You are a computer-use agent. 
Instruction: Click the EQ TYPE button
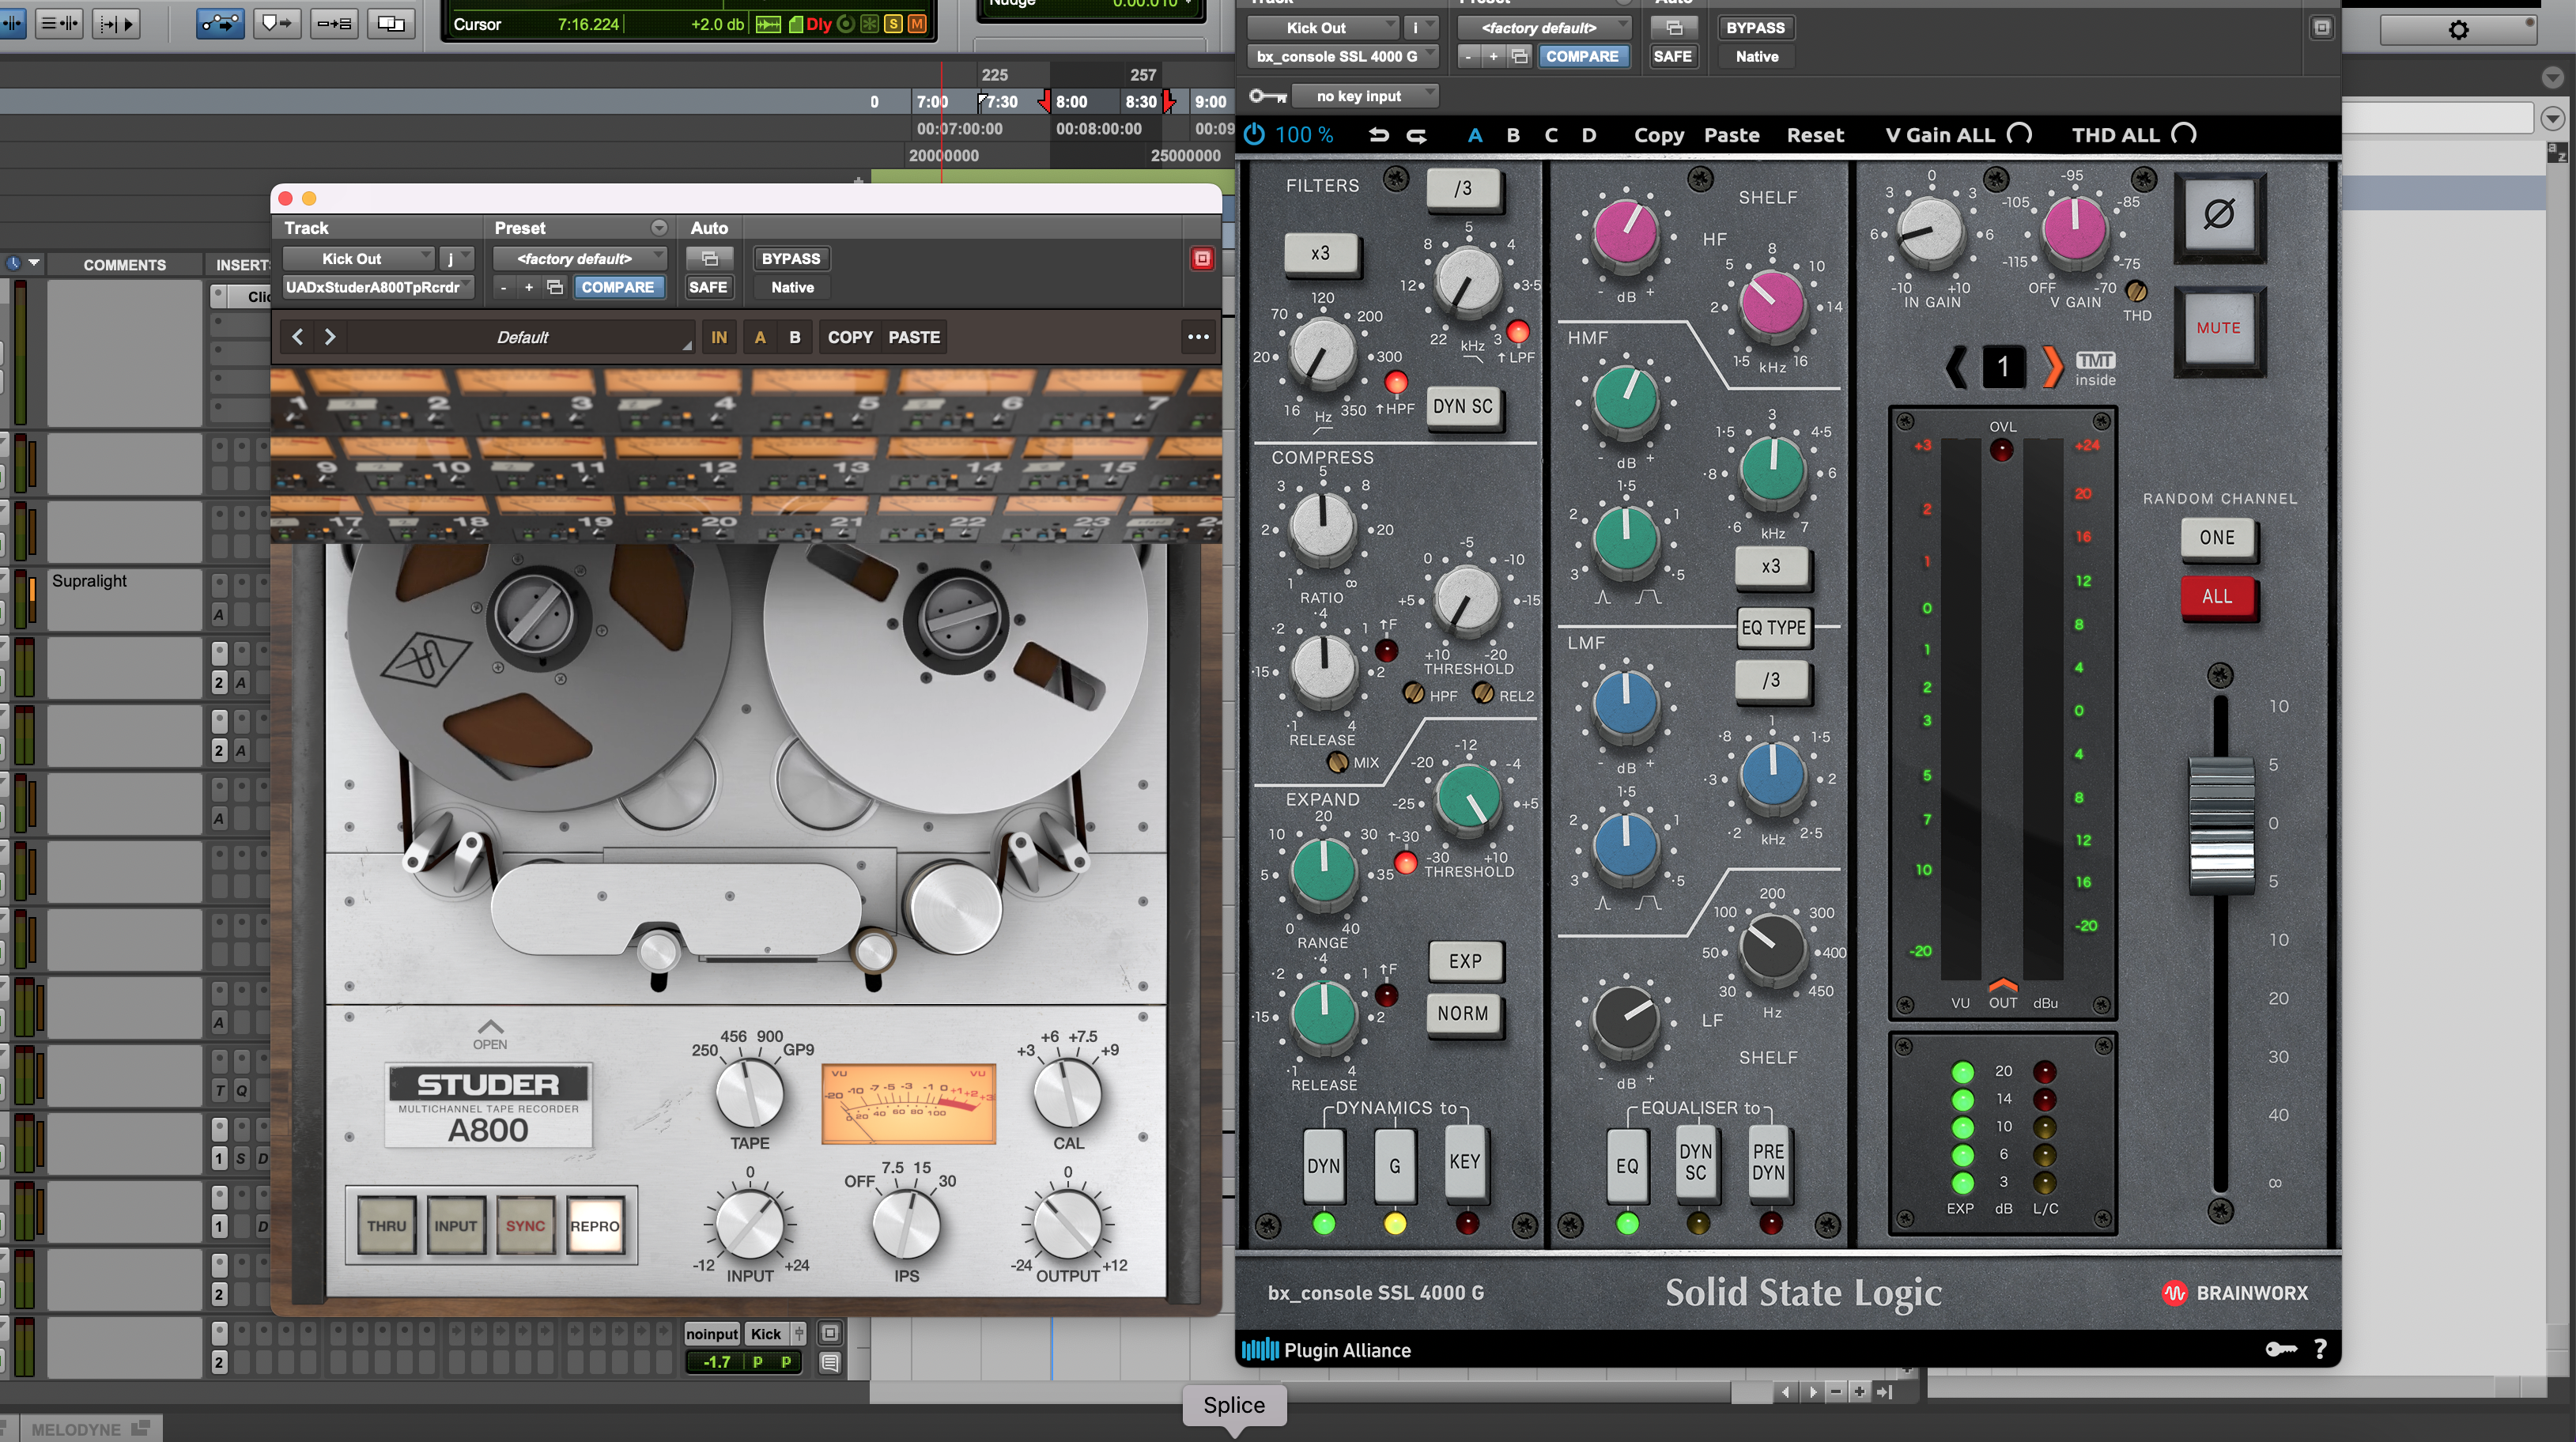tap(1773, 628)
